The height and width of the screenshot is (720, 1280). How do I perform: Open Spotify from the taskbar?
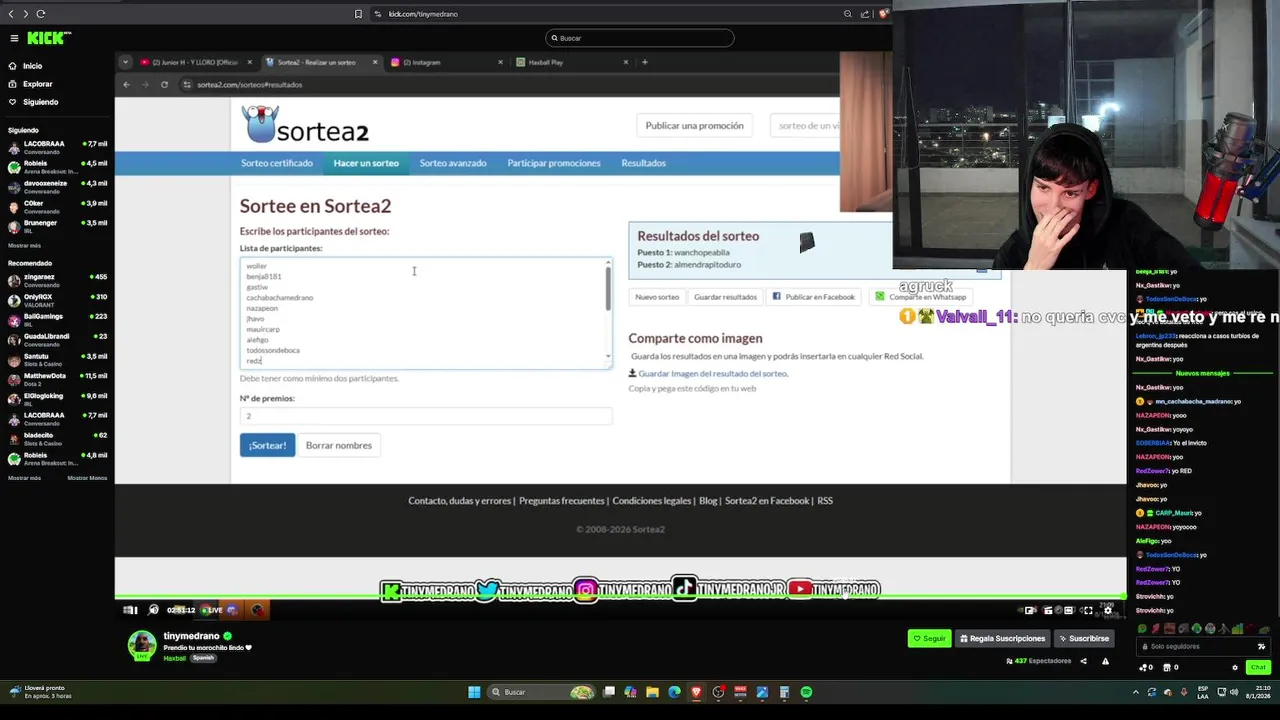pos(806,692)
